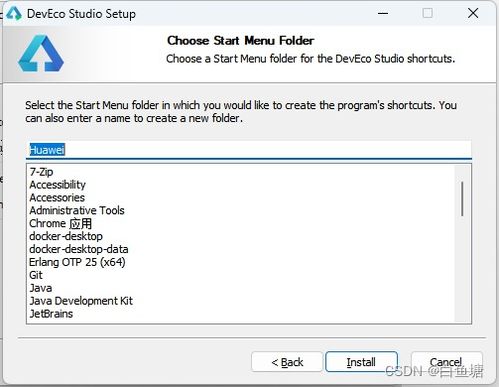Select Accessibility in the folder list

(x=57, y=185)
